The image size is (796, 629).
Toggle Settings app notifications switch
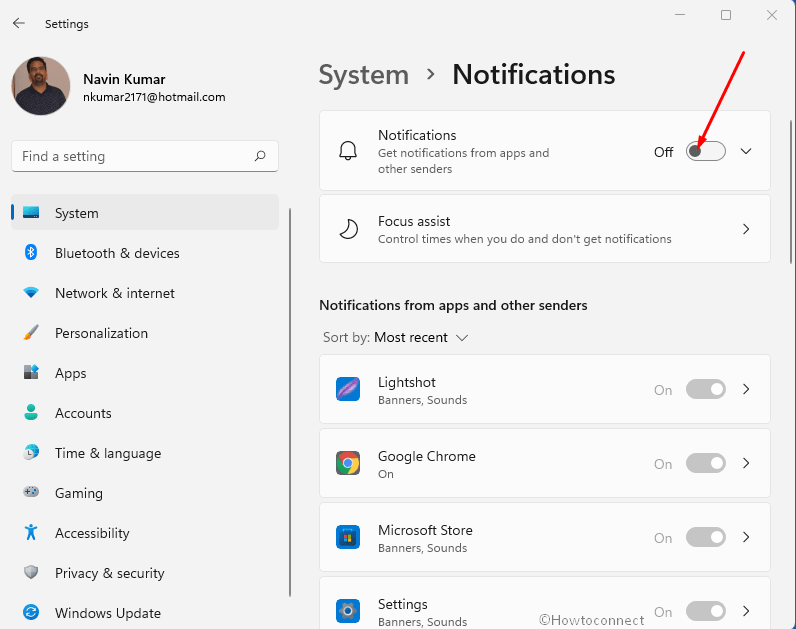(706, 611)
